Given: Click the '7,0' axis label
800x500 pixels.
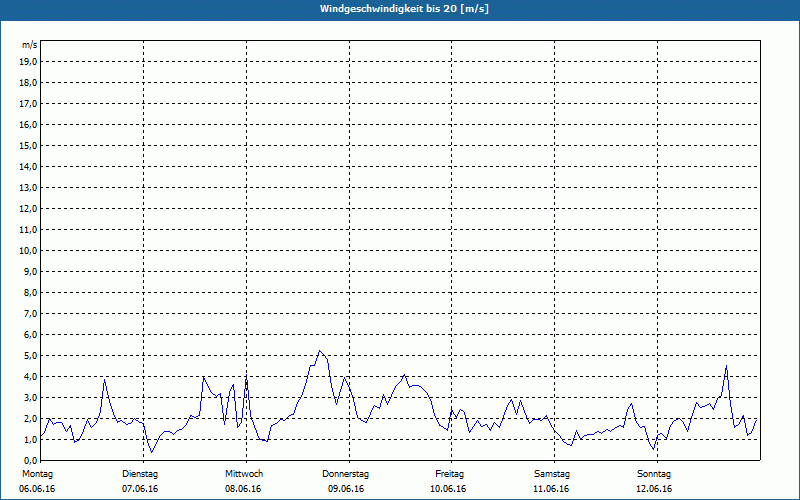Looking at the screenshot, I should (x=30, y=313).
